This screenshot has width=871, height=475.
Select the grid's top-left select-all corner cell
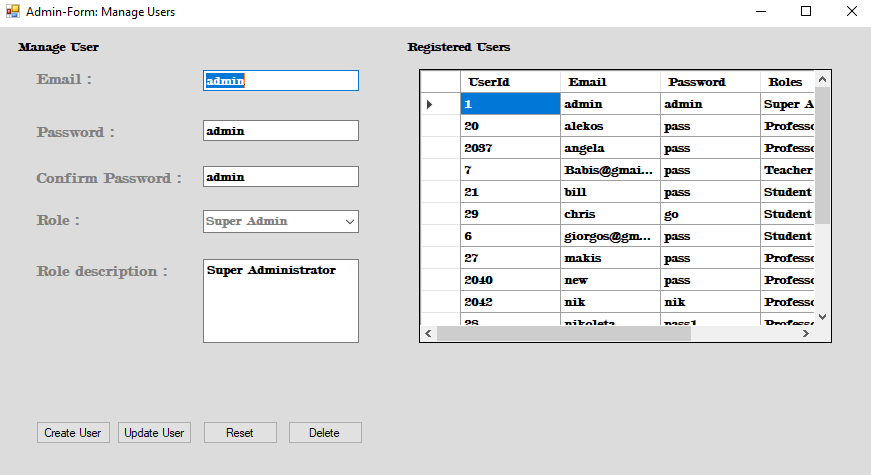click(x=440, y=82)
